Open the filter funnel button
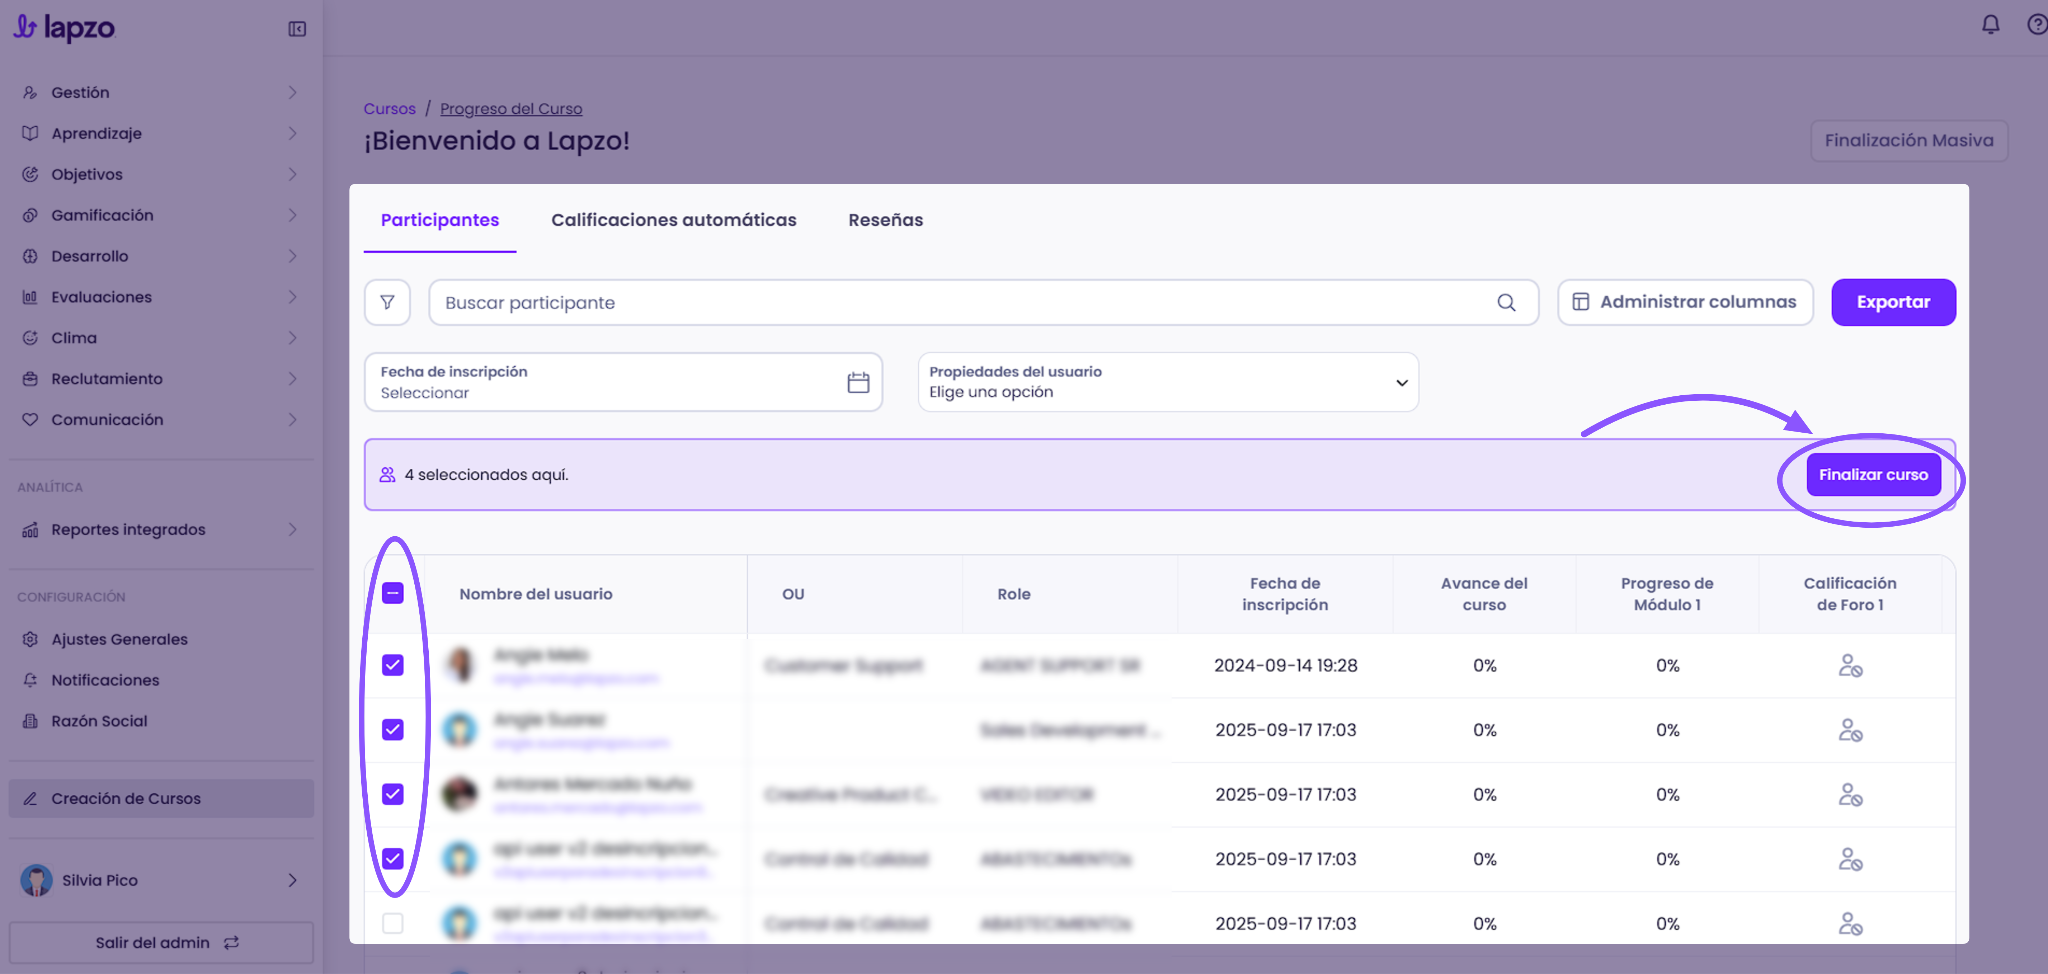The image size is (2048, 974). click(387, 302)
